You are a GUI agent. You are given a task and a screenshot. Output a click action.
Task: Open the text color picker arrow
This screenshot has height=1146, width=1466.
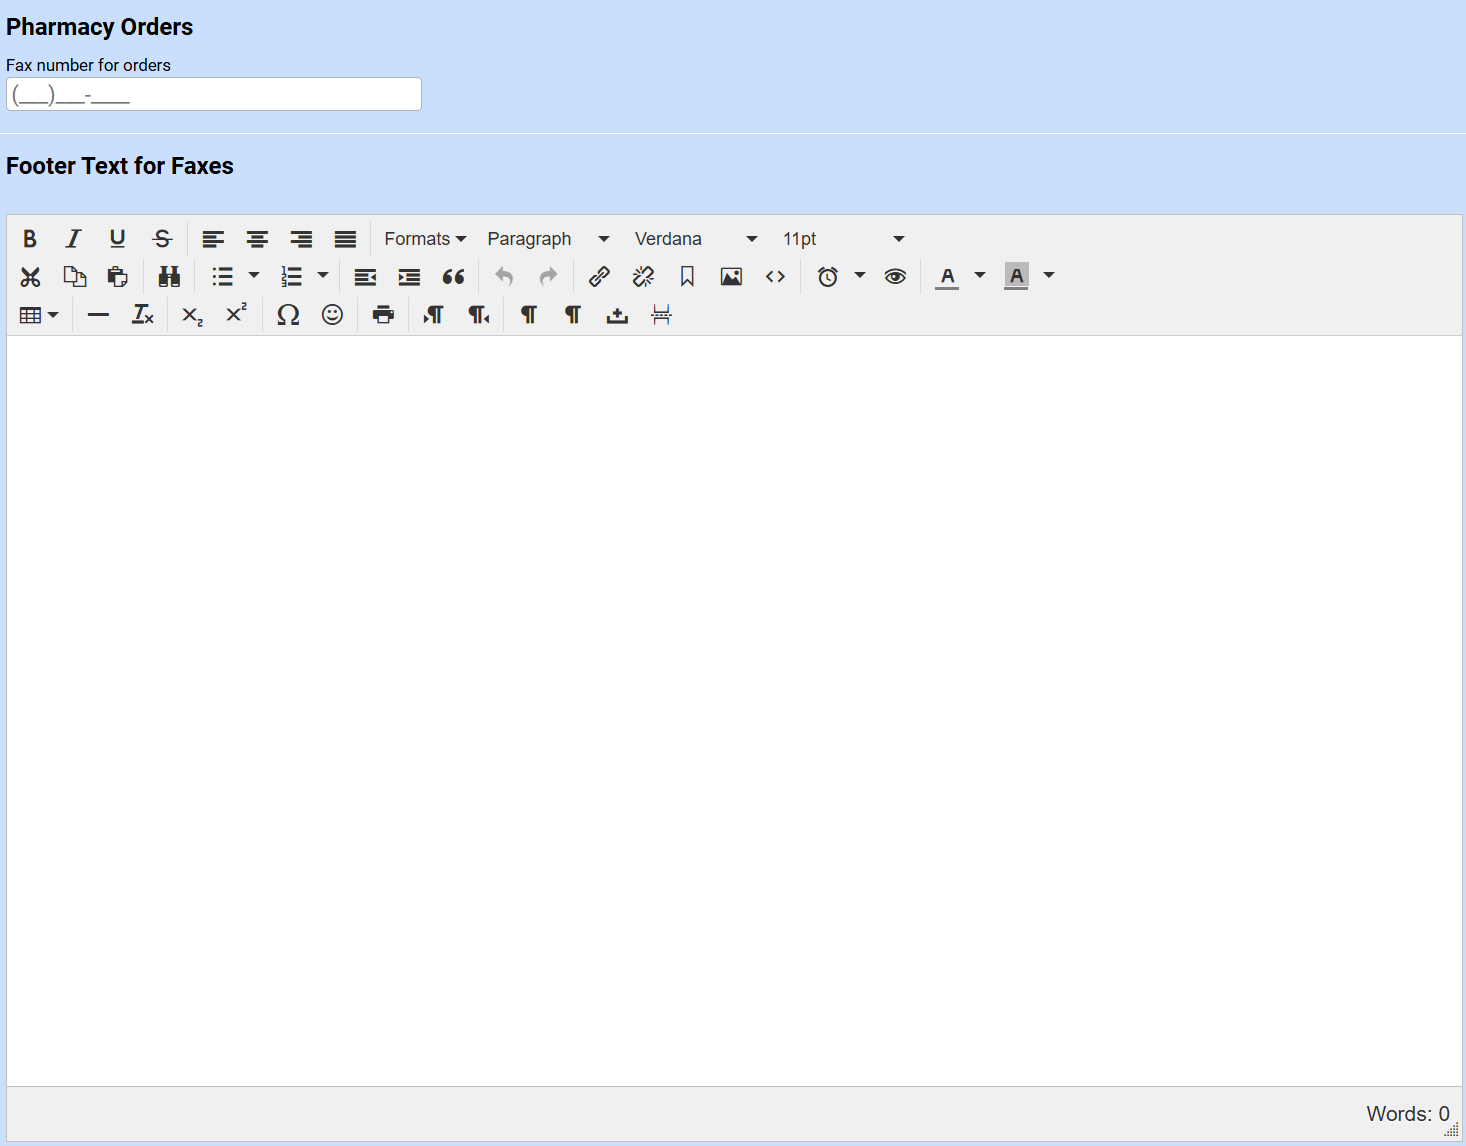pos(980,276)
